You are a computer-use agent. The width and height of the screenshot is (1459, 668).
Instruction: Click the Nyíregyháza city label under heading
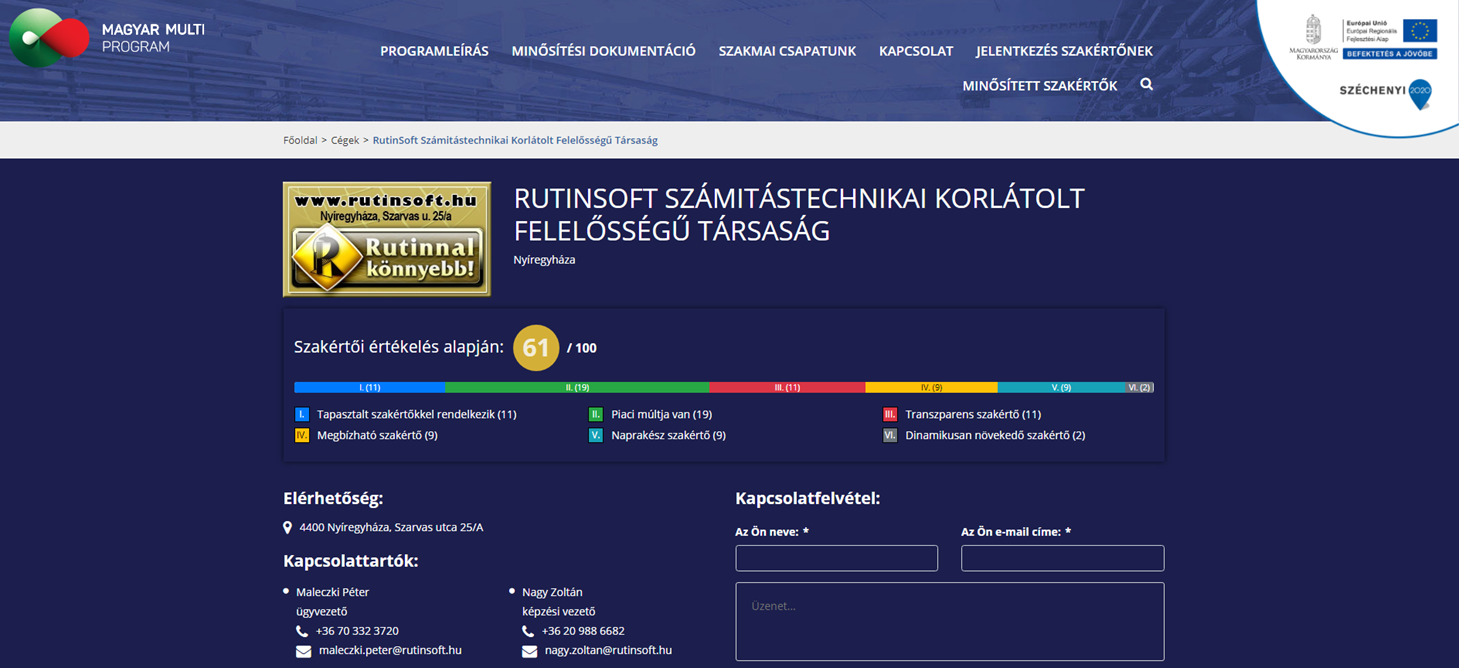click(x=544, y=260)
